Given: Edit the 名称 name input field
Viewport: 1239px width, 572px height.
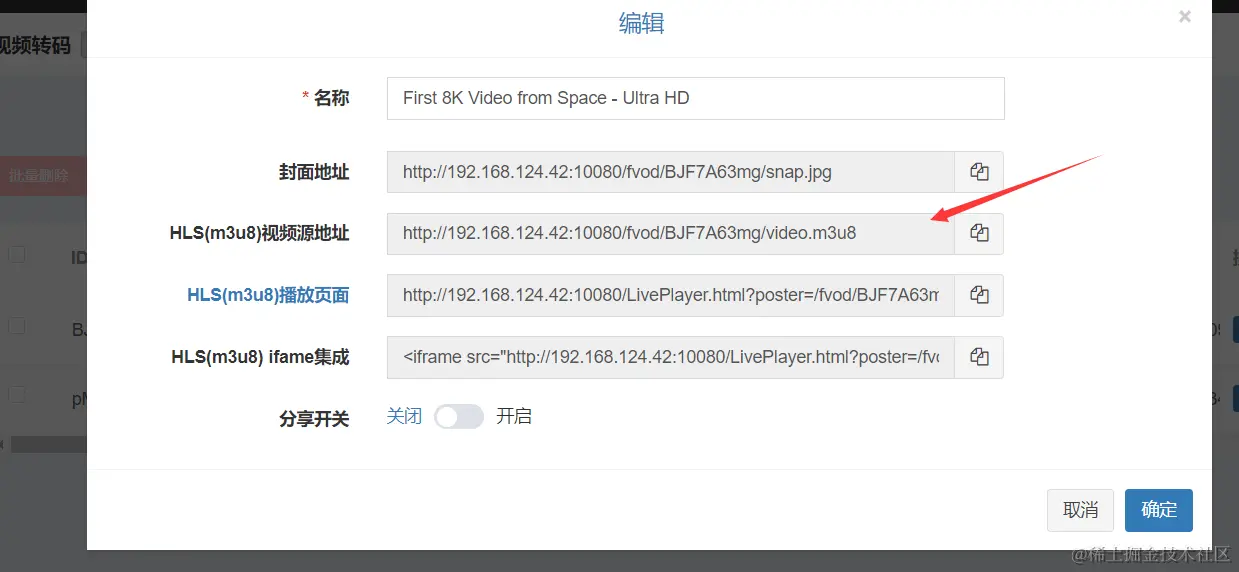Looking at the screenshot, I should (x=695, y=98).
